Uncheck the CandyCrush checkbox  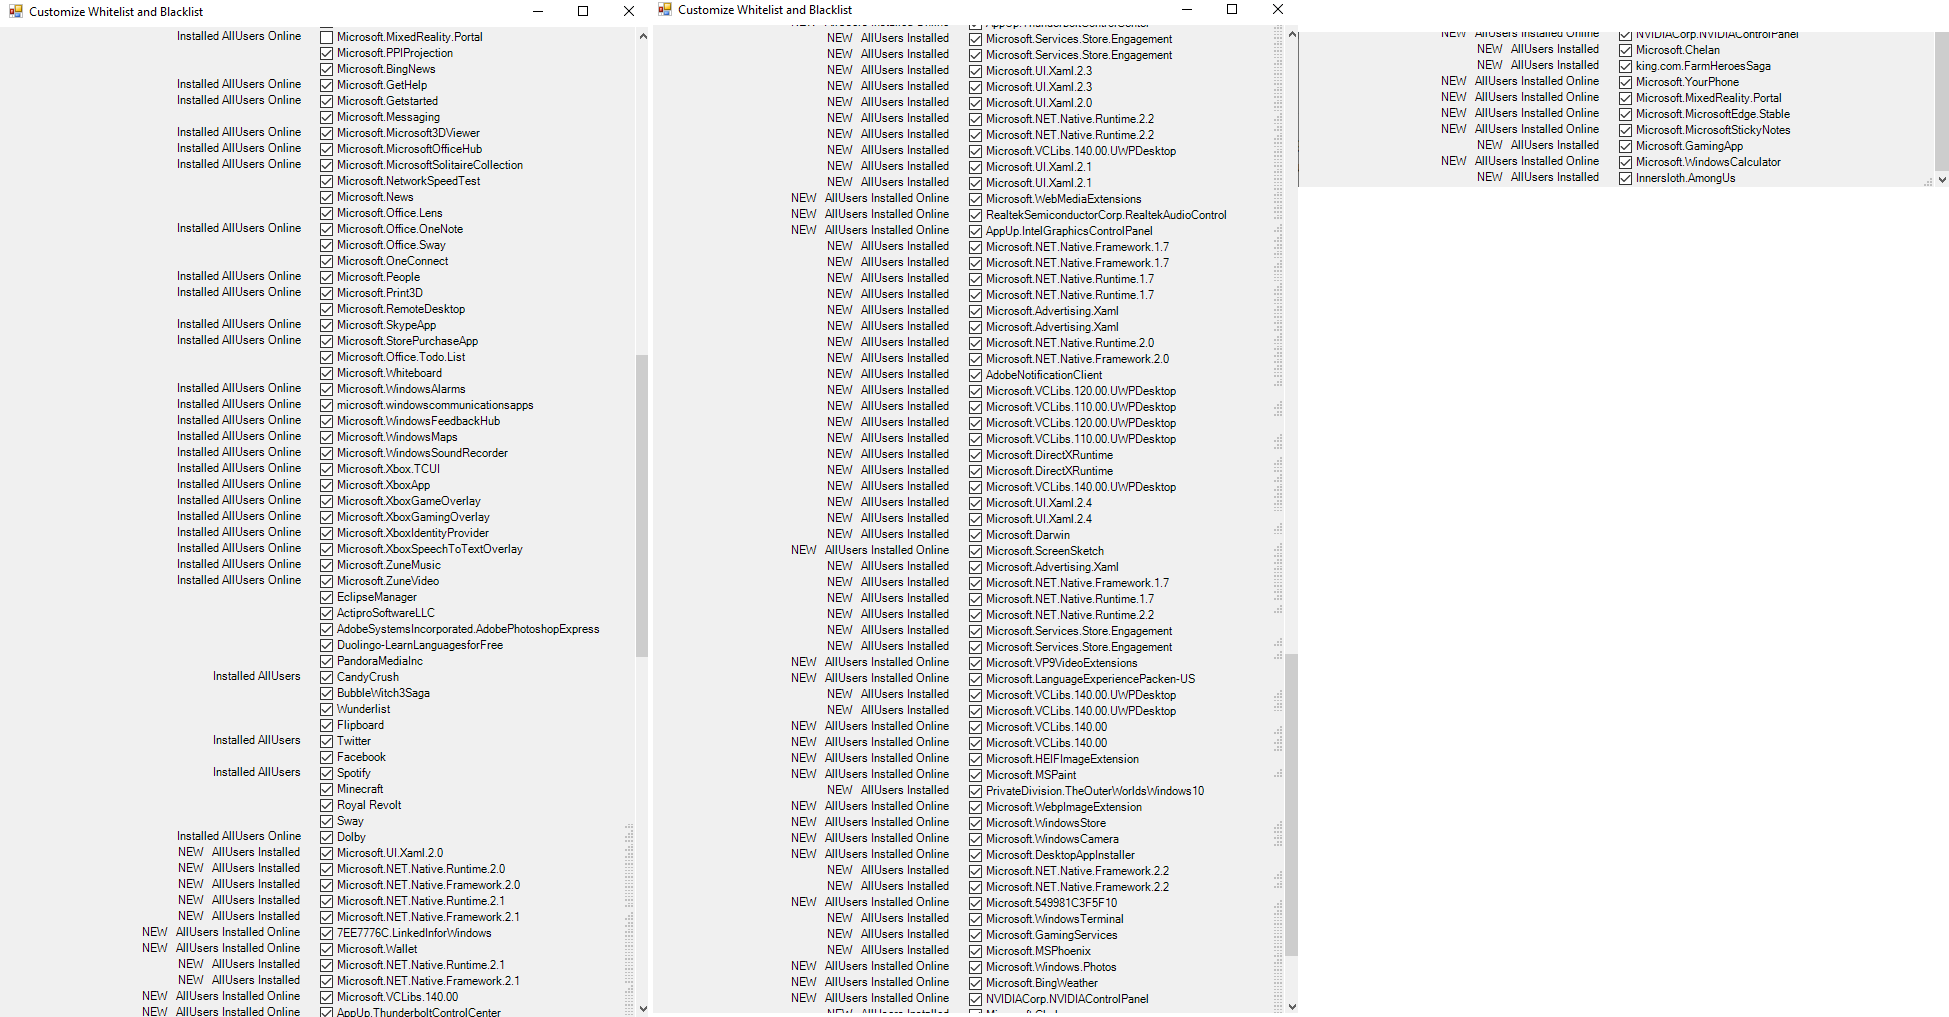pyautogui.click(x=326, y=677)
